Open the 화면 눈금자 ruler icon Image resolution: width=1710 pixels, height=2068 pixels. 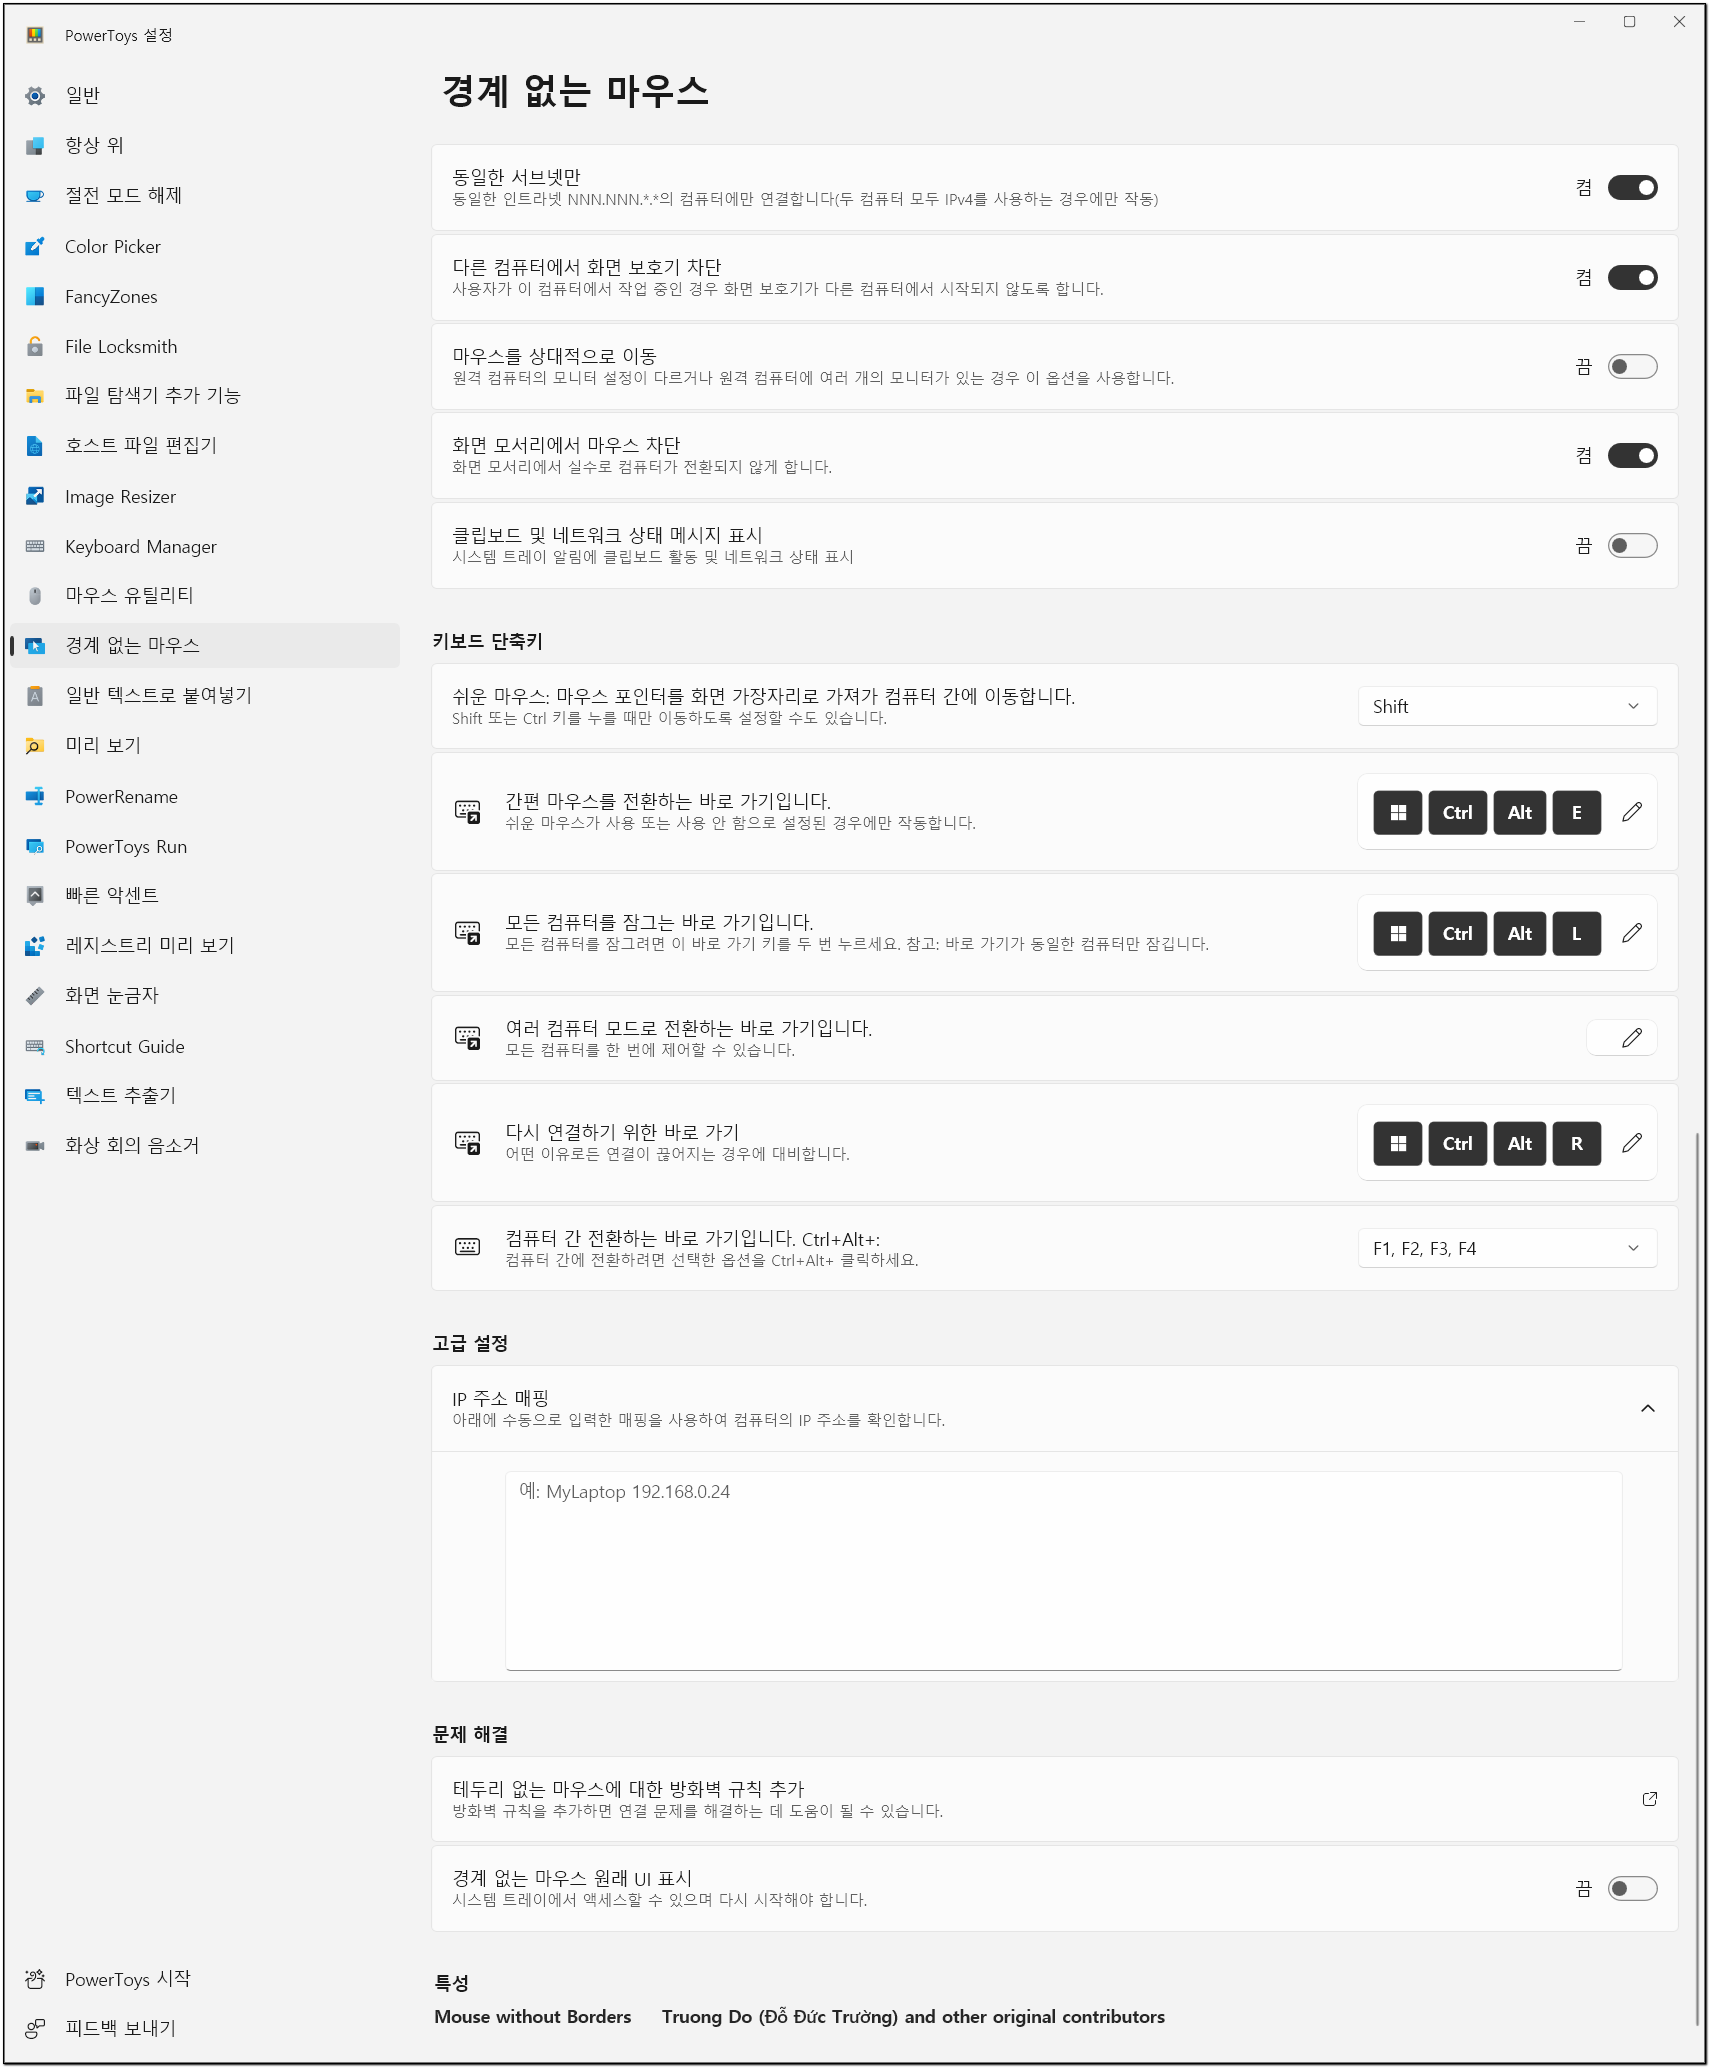35,996
